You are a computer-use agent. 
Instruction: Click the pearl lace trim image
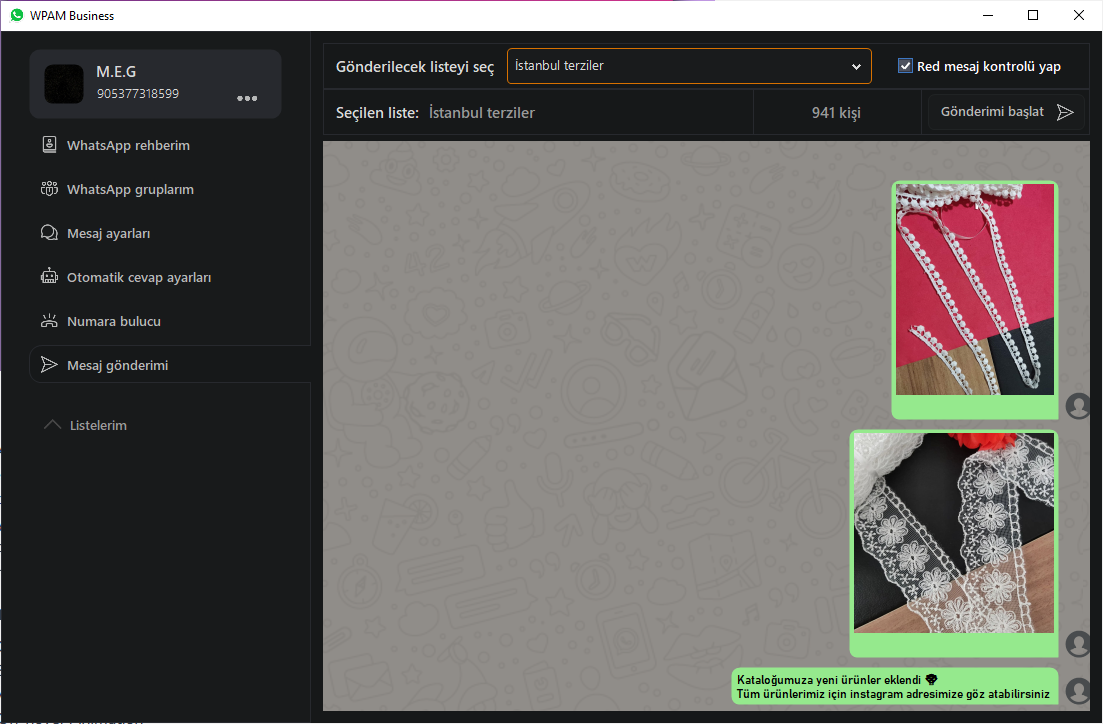(x=974, y=290)
